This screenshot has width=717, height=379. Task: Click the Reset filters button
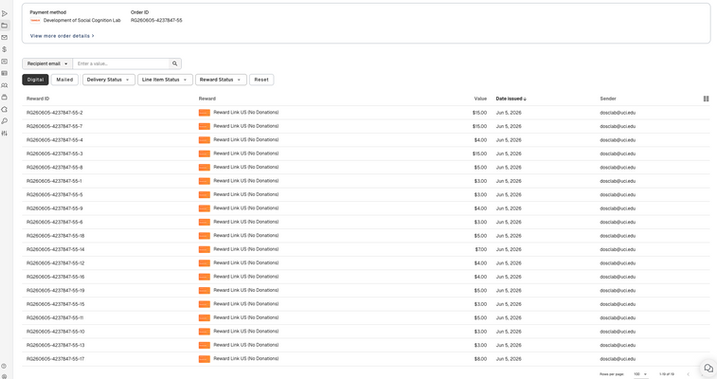[262, 80]
